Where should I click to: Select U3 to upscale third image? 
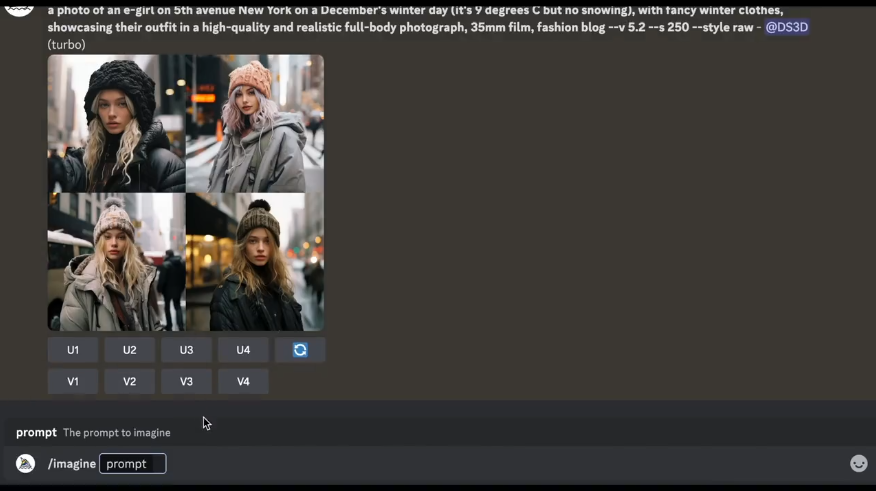(186, 350)
